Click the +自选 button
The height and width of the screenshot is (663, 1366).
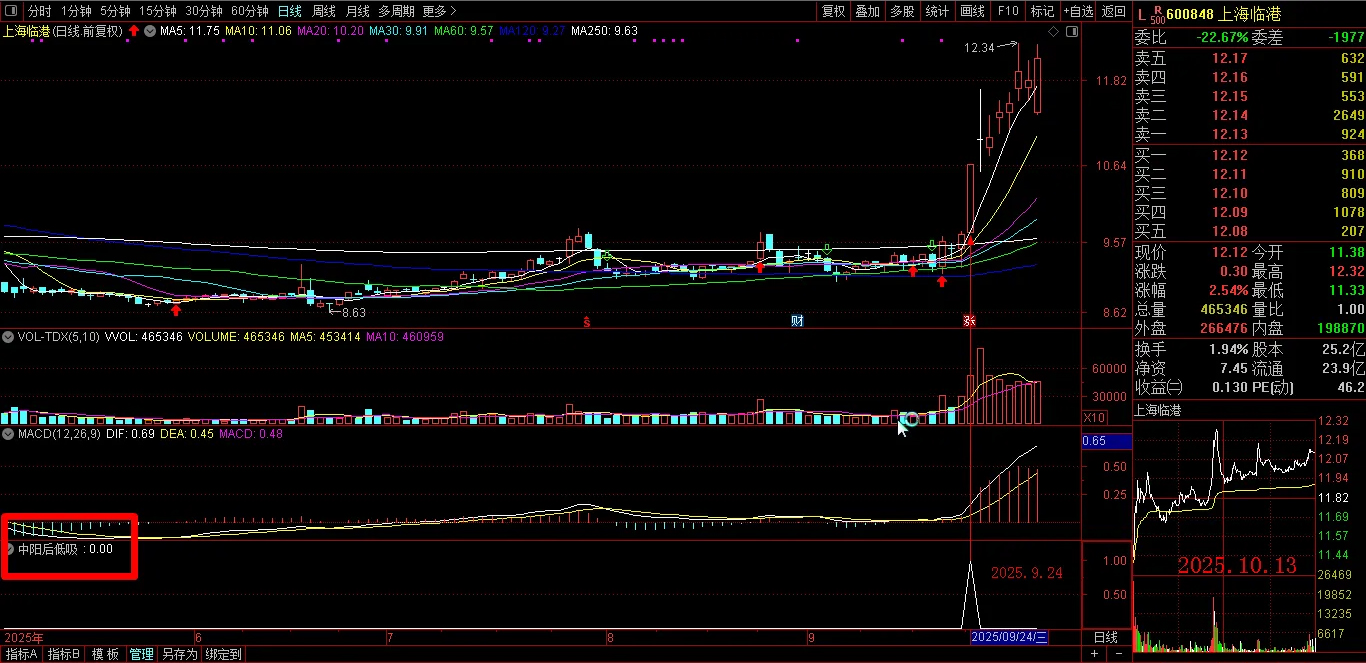point(1078,11)
